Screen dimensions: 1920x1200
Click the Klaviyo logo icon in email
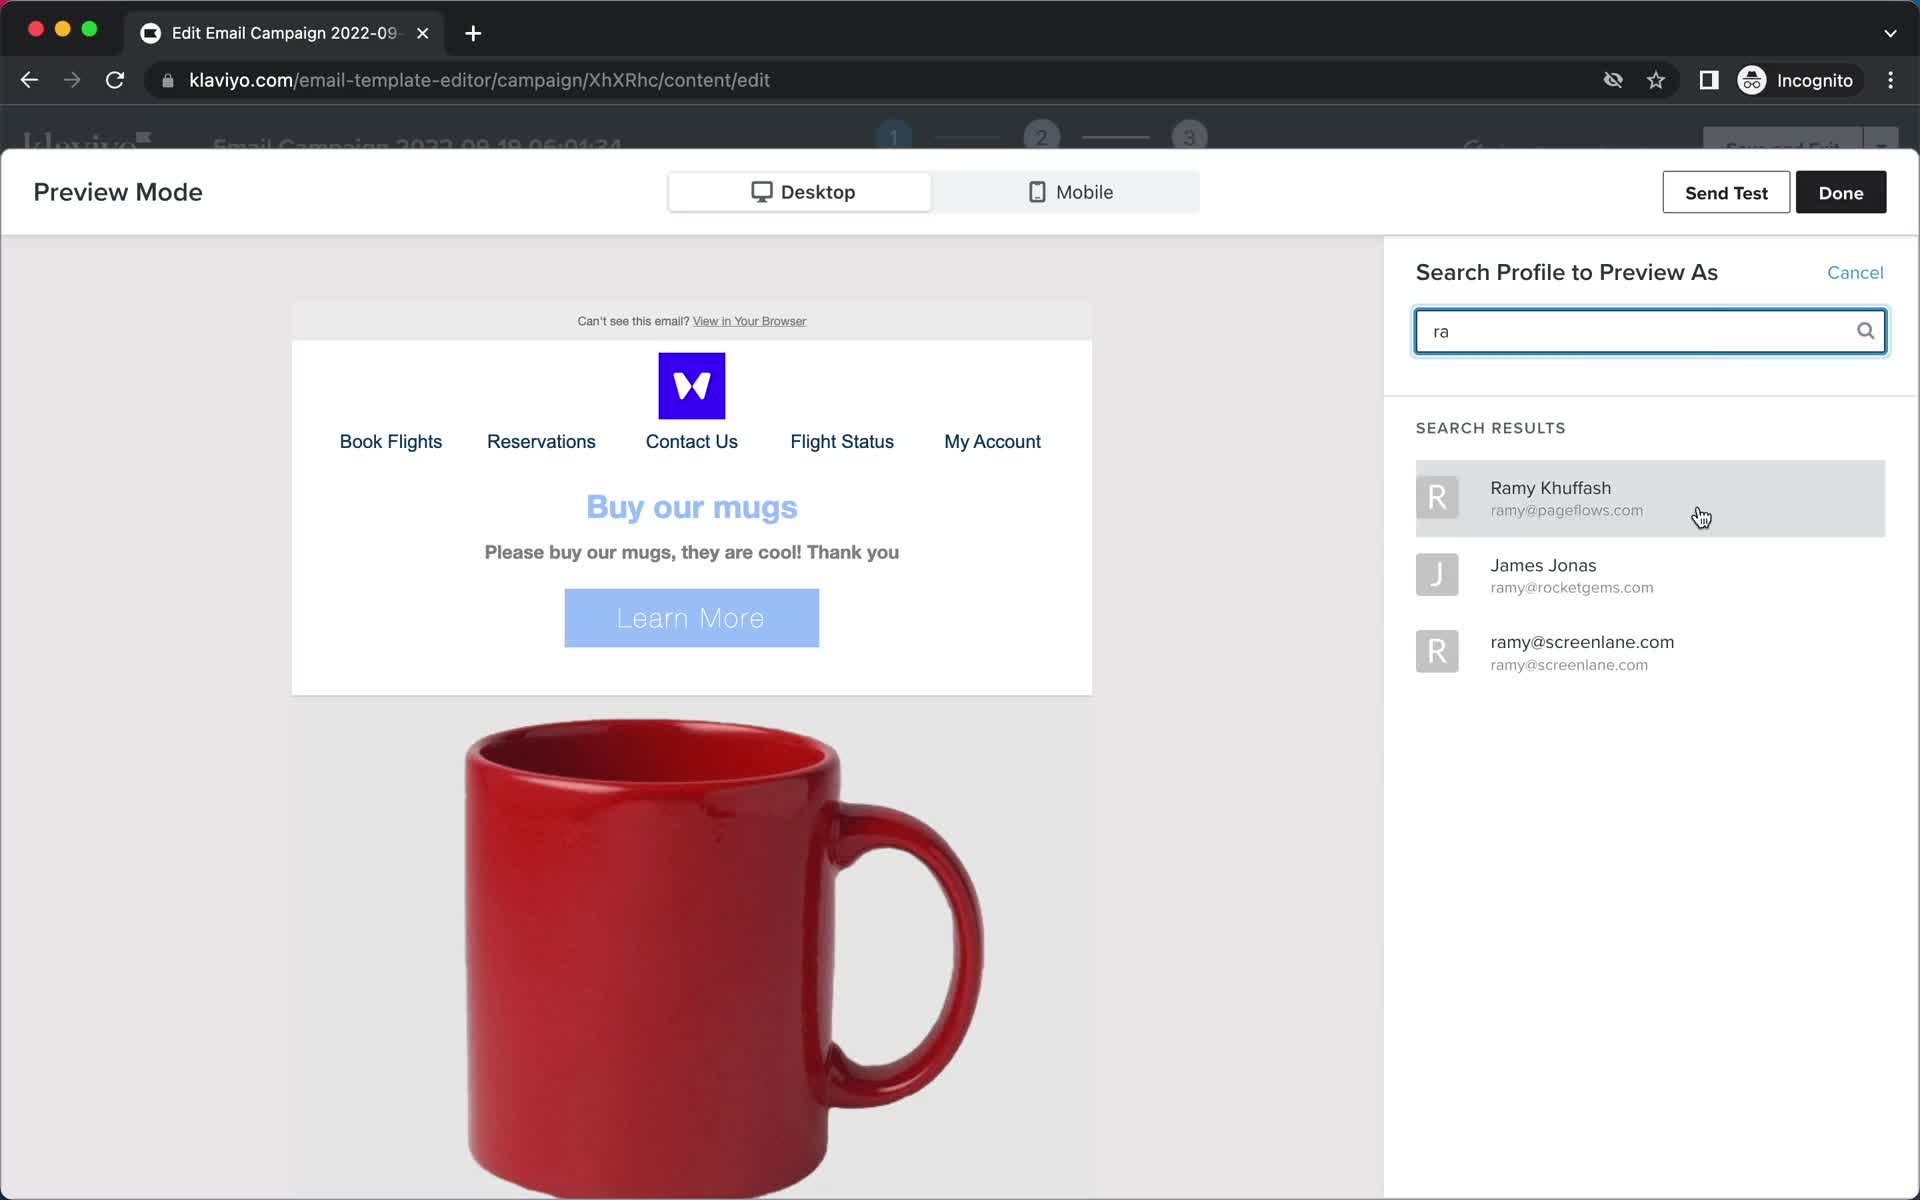coord(691,384)
